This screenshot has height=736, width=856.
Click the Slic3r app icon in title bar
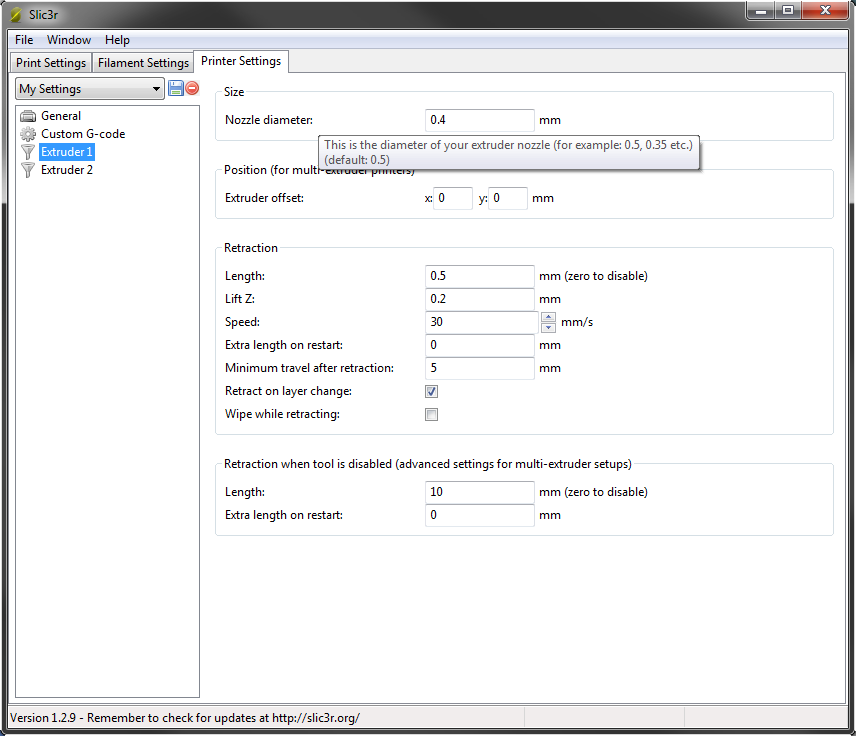[15, 14]
